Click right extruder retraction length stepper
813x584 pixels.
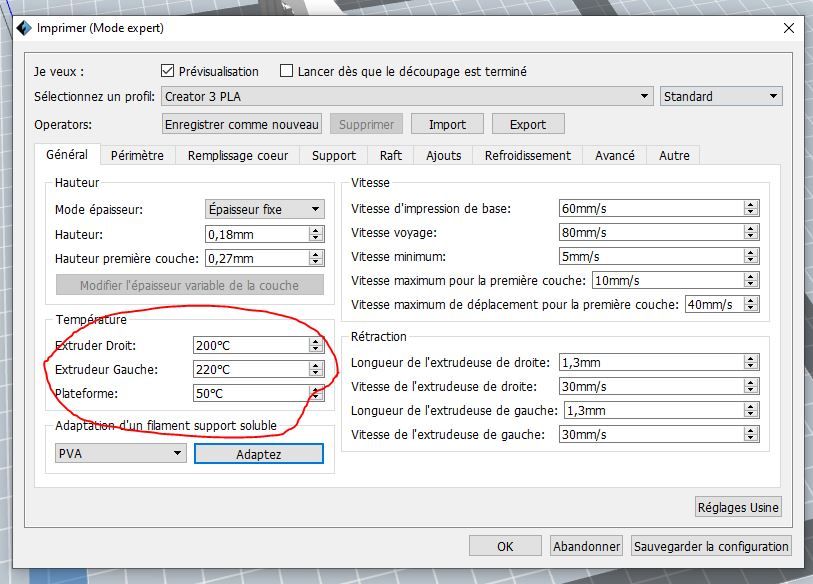pyautogui.click(x=751, y=363)
